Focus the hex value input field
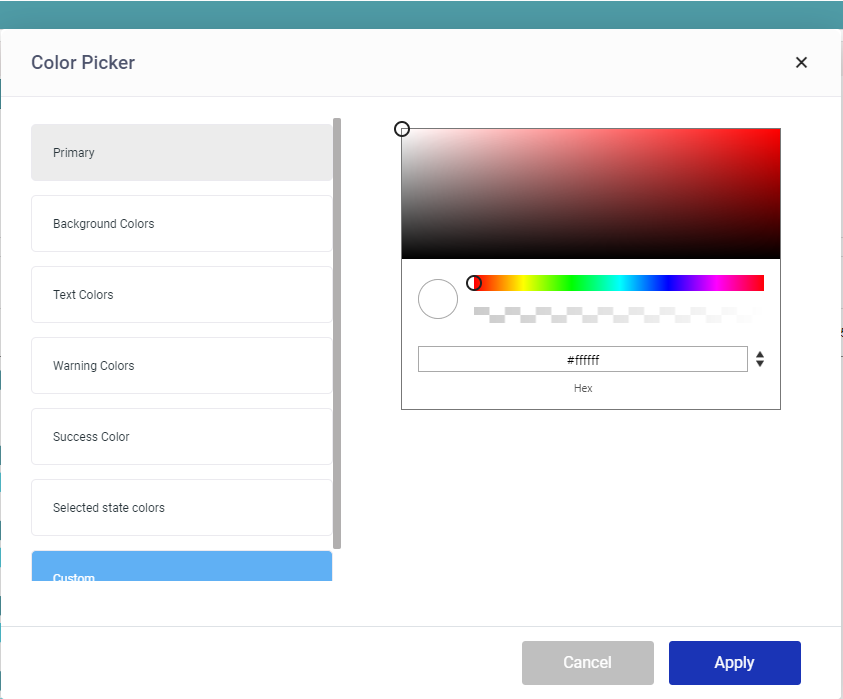Image resolution: width=843 pixels, height=699 pixels. tap(582, 360)
